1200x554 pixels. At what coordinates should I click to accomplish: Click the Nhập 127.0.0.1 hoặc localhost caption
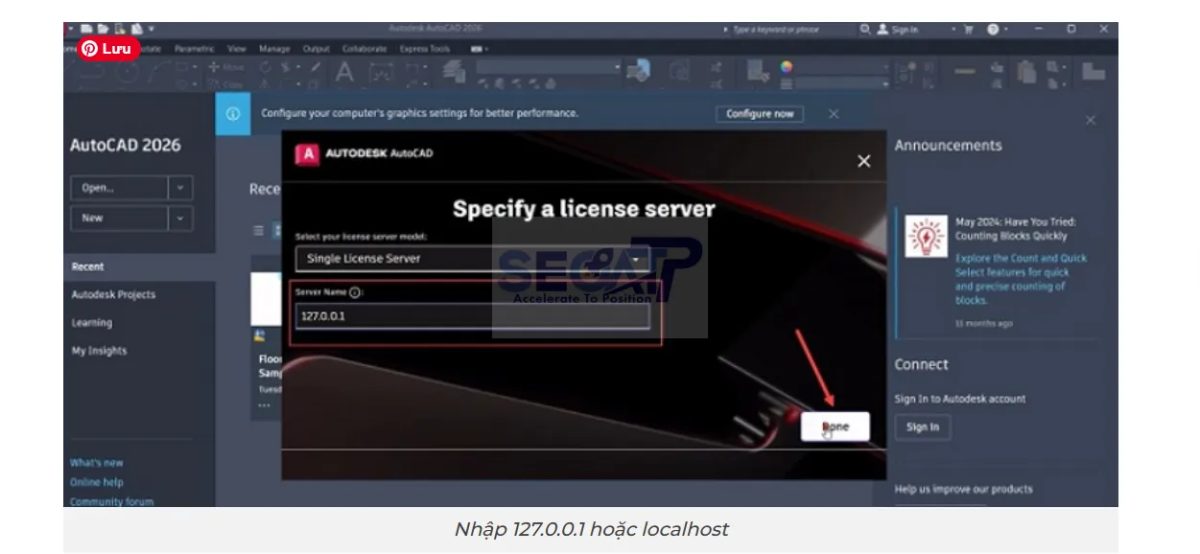(591, 529)
